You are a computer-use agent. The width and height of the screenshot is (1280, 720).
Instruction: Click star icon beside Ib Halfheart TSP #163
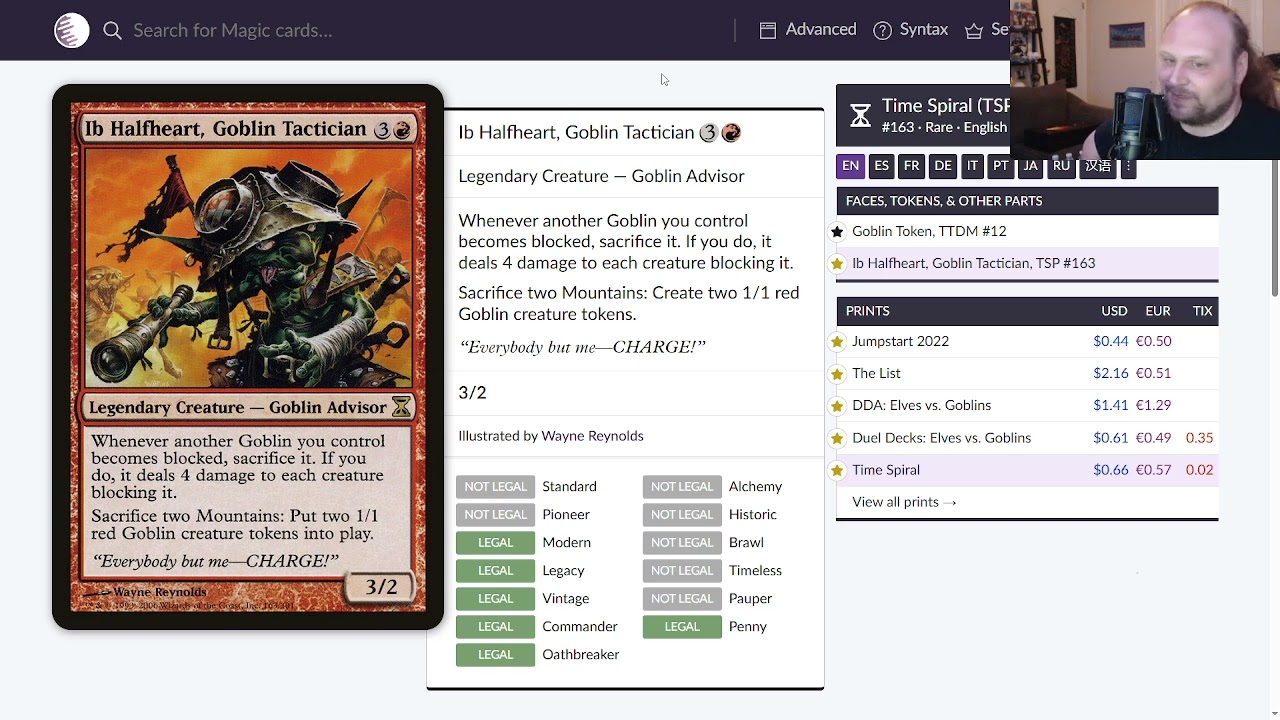click(838, 264)
